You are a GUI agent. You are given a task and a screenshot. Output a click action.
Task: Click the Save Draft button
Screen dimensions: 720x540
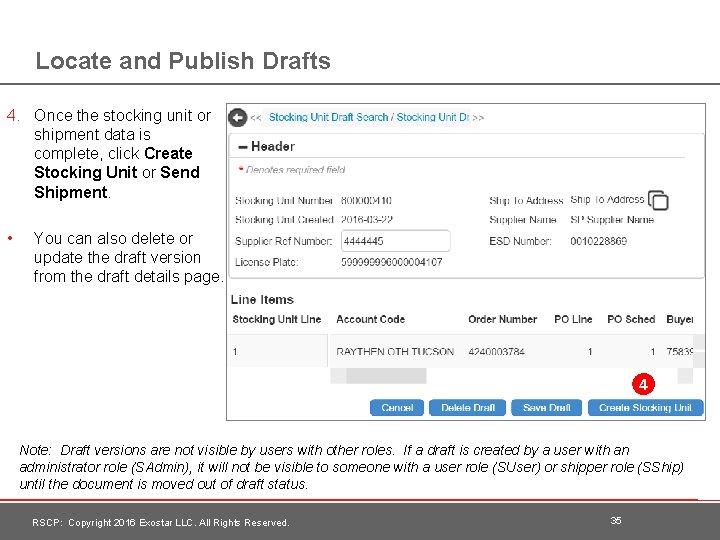click(x=546, y=408)
